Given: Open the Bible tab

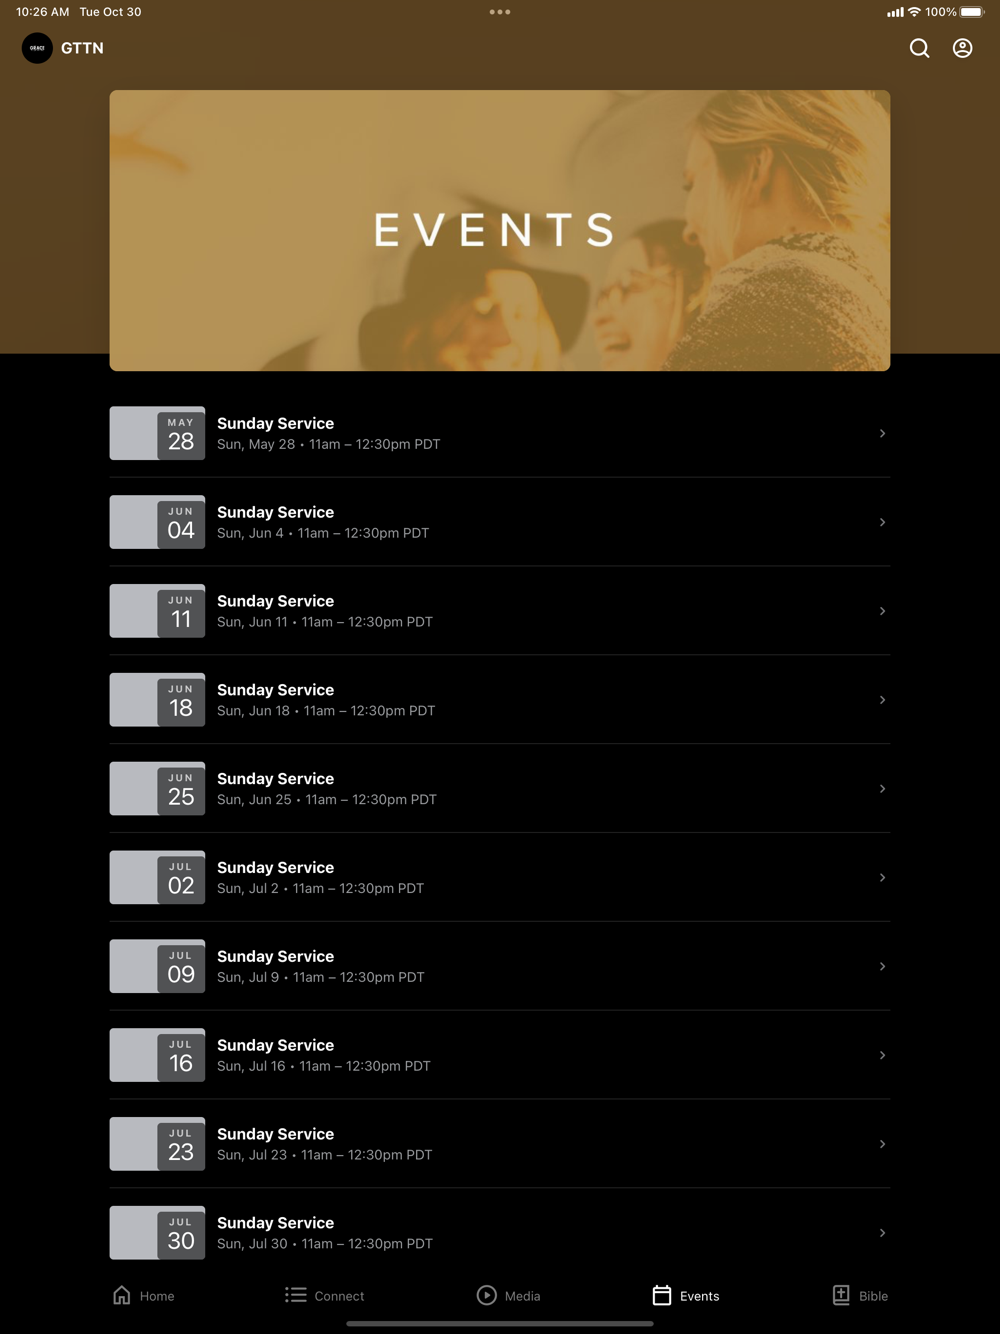Looking at the screenshot, I should tap(860, 1295).
